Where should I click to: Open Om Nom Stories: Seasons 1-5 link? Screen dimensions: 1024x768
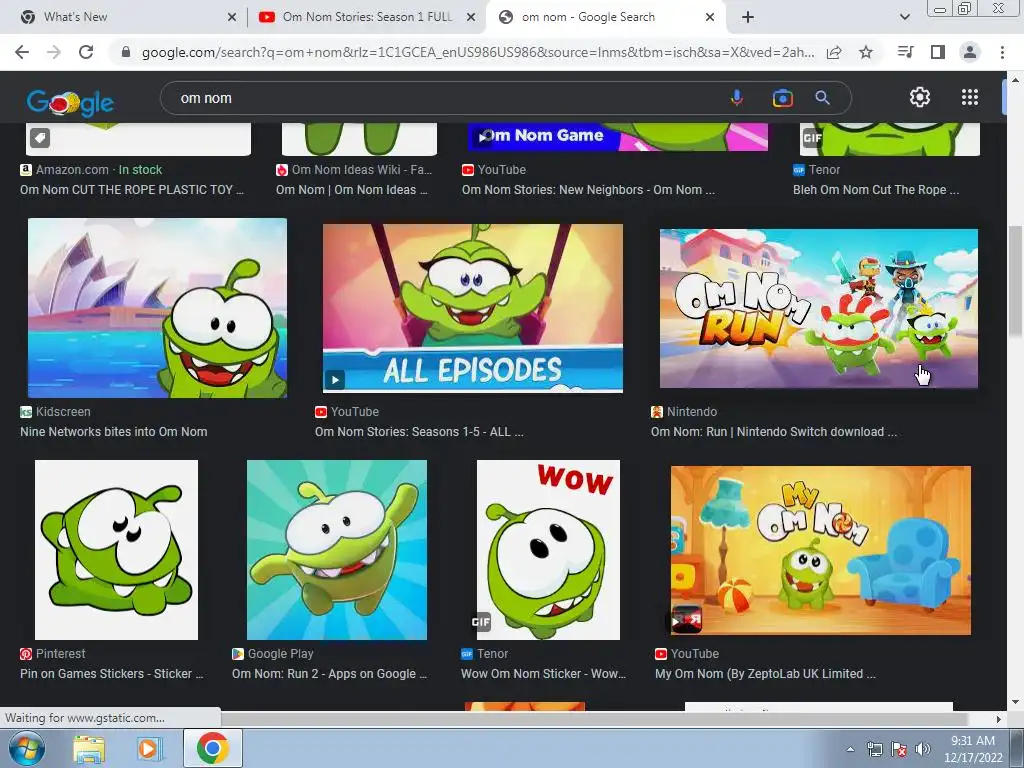(419, 432)
